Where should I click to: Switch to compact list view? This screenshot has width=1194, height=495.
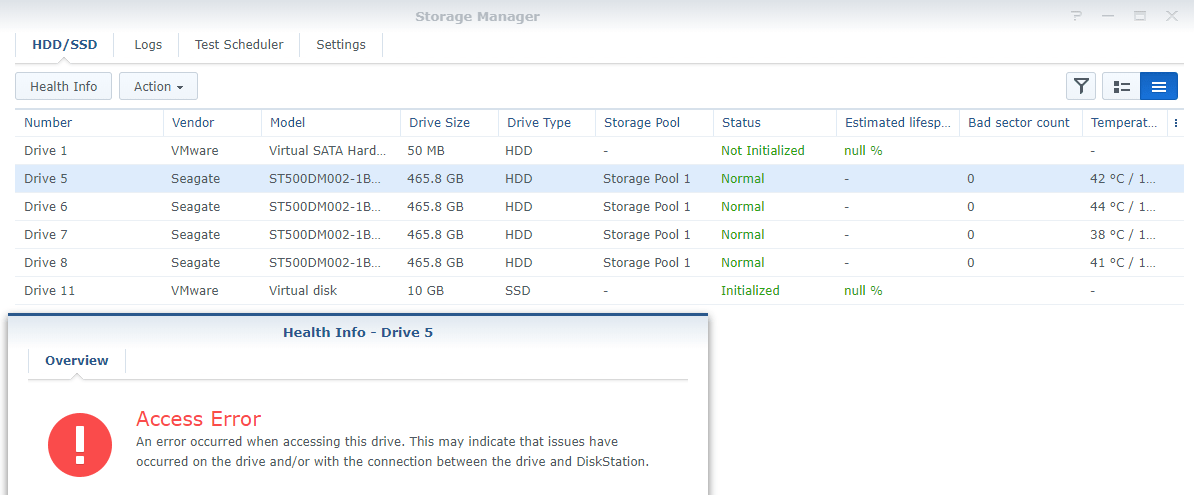point(1158,87)
